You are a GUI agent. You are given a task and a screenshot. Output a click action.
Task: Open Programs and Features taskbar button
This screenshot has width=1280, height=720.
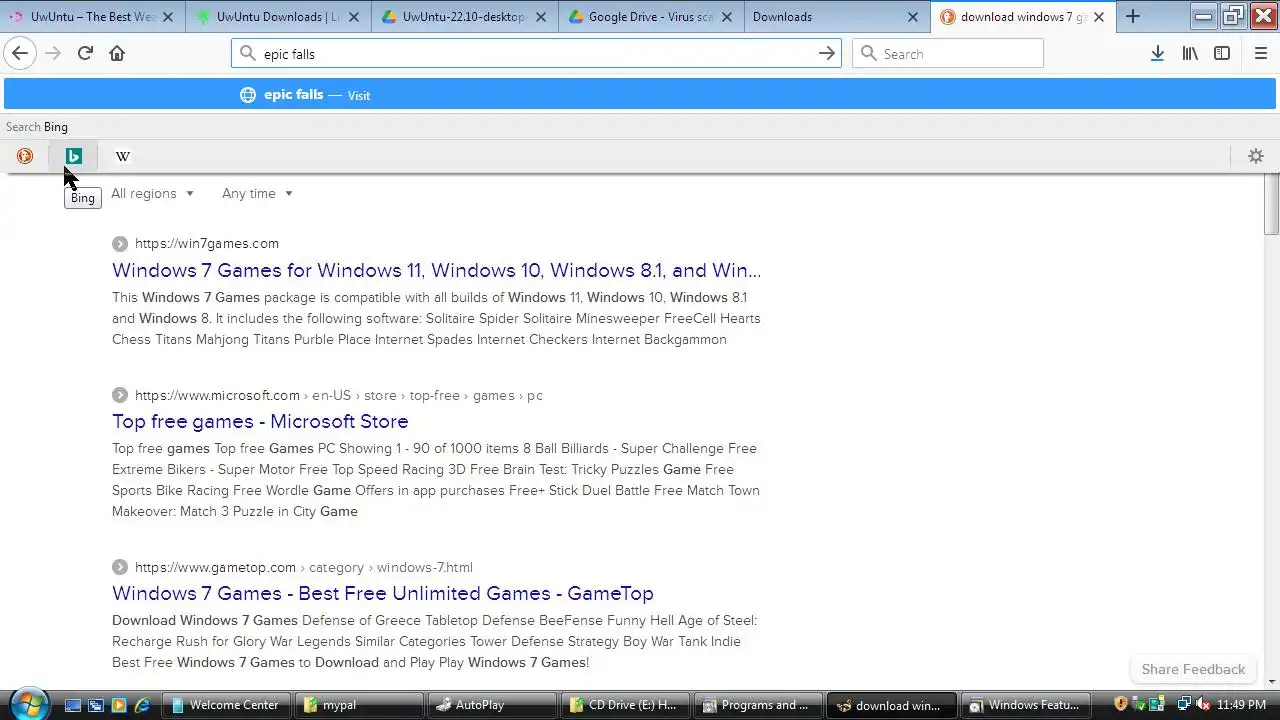point(760,705)
